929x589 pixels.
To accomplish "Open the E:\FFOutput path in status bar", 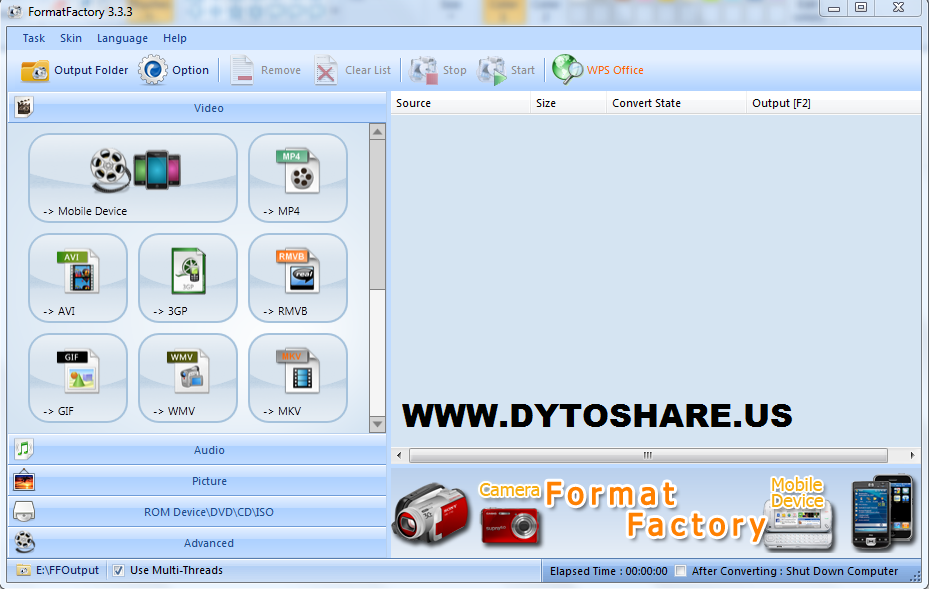I will (x=68, y=570).
